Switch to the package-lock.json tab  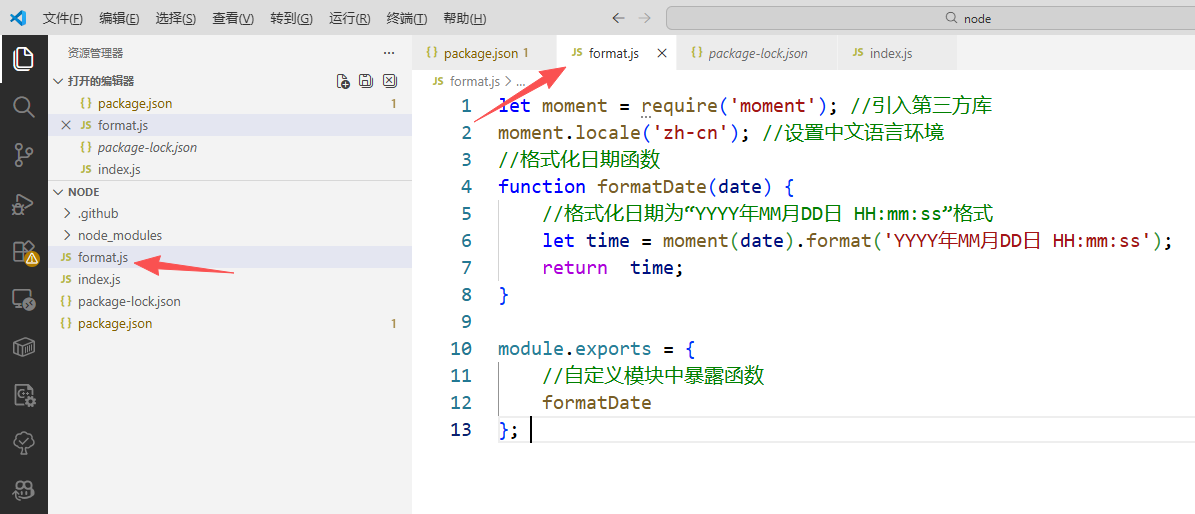pyautogui.click(x=757, y=53)
